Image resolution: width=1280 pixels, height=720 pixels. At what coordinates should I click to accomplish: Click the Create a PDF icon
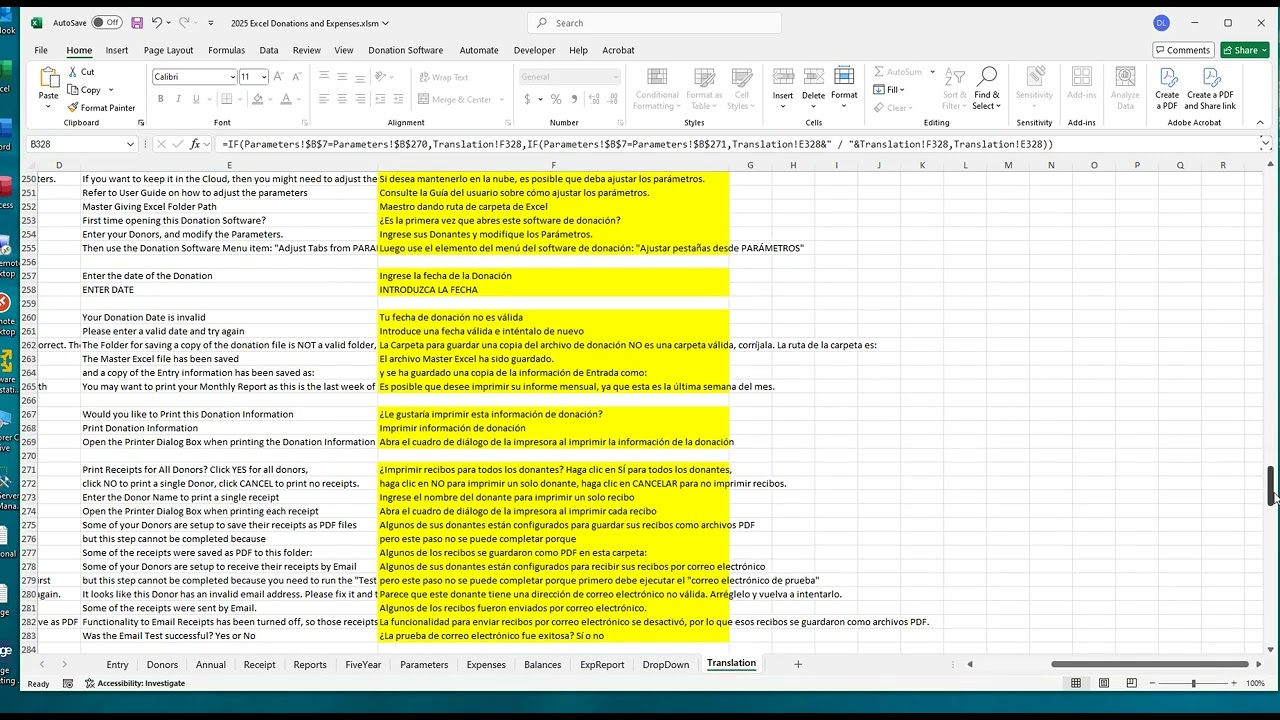[1167, 78]
